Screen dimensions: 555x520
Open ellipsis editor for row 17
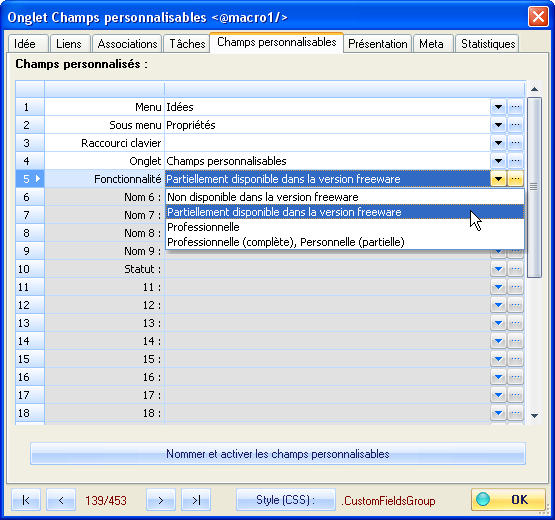click(515, 395)
